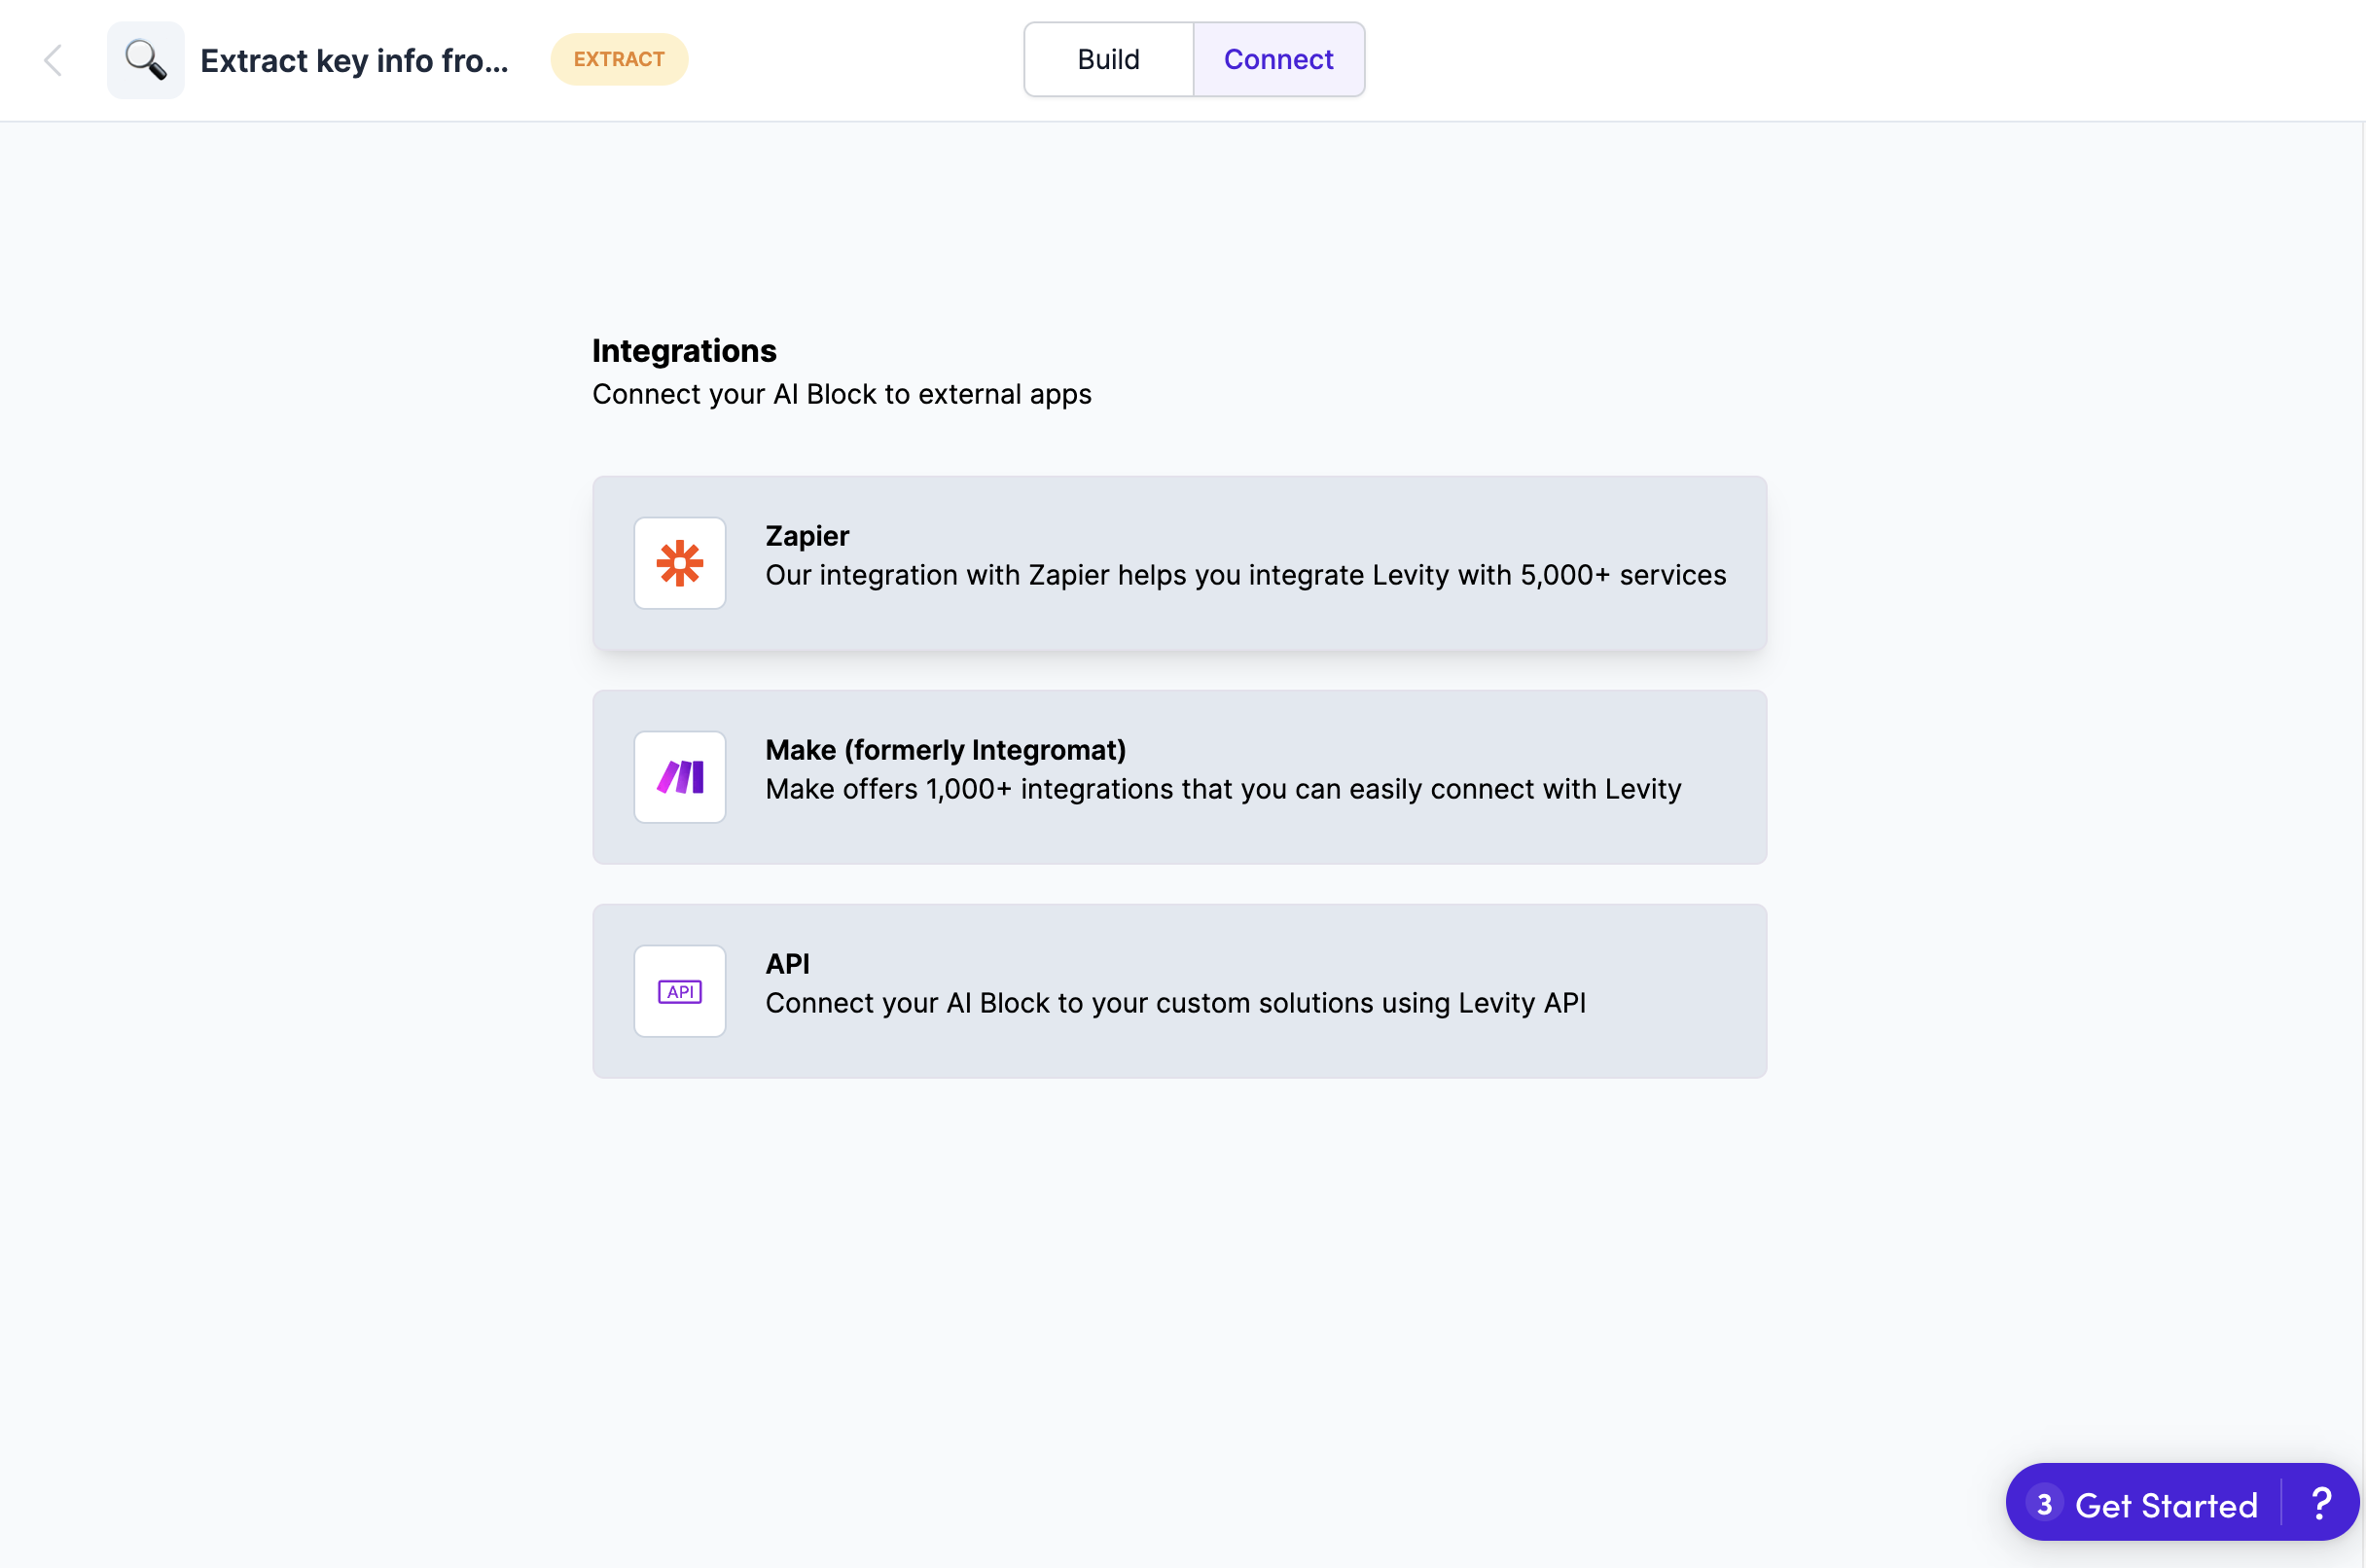2366x1568 pixels.
Task: Click the back navigation chevron
Action: tap(53, 59)
